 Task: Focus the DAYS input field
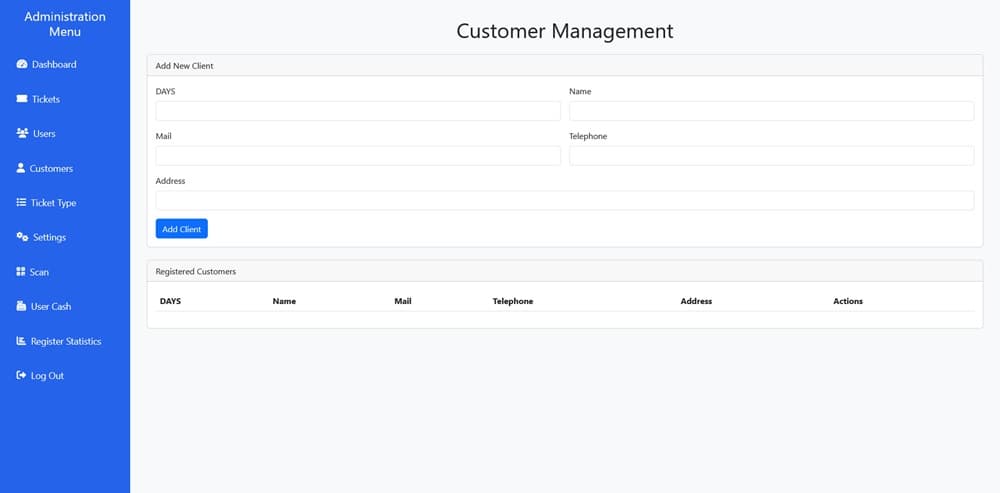[x=358, y=111]
